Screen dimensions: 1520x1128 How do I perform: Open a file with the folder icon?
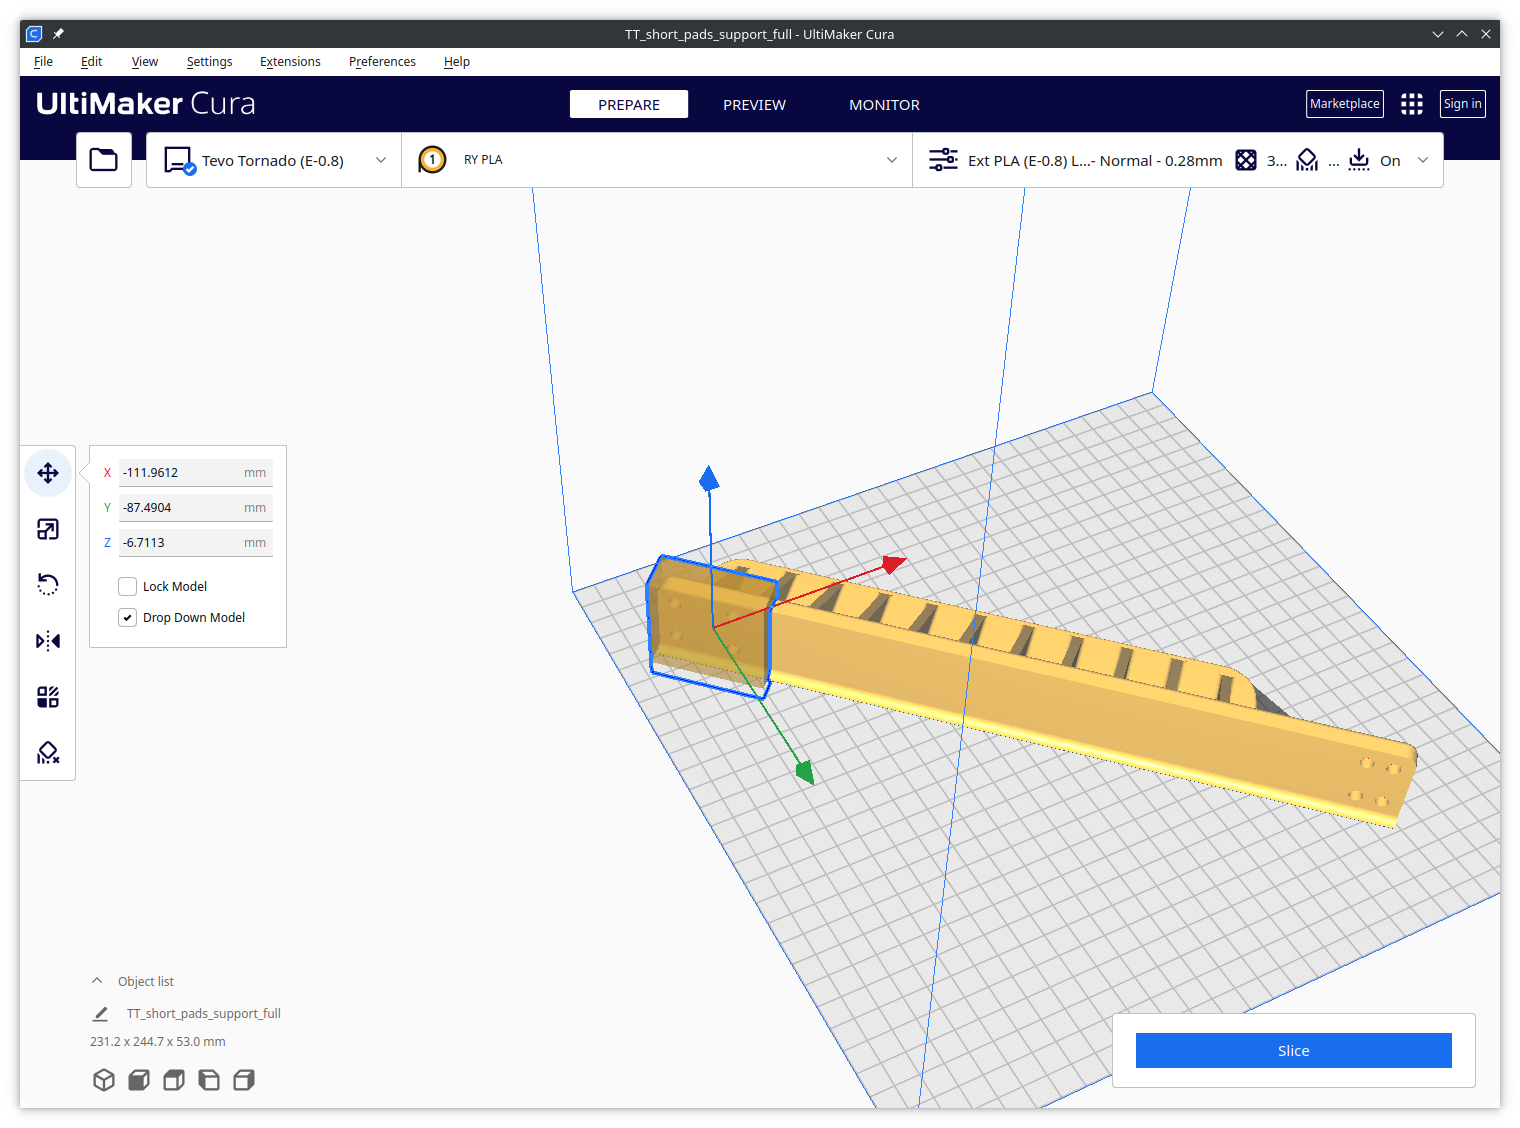pyautogui.click(x=103, y=160)
